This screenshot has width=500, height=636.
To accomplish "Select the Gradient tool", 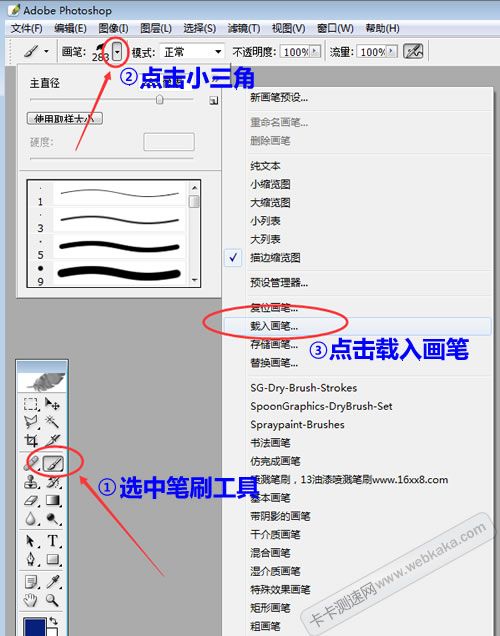I will (x=52, y=500).
